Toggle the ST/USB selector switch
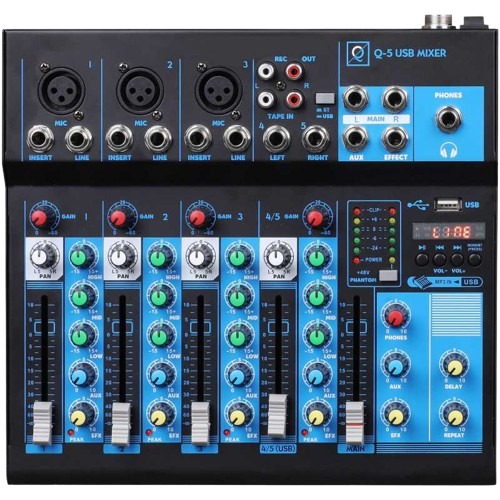This screenshot has height=500, width=500. tap(325, 98)
